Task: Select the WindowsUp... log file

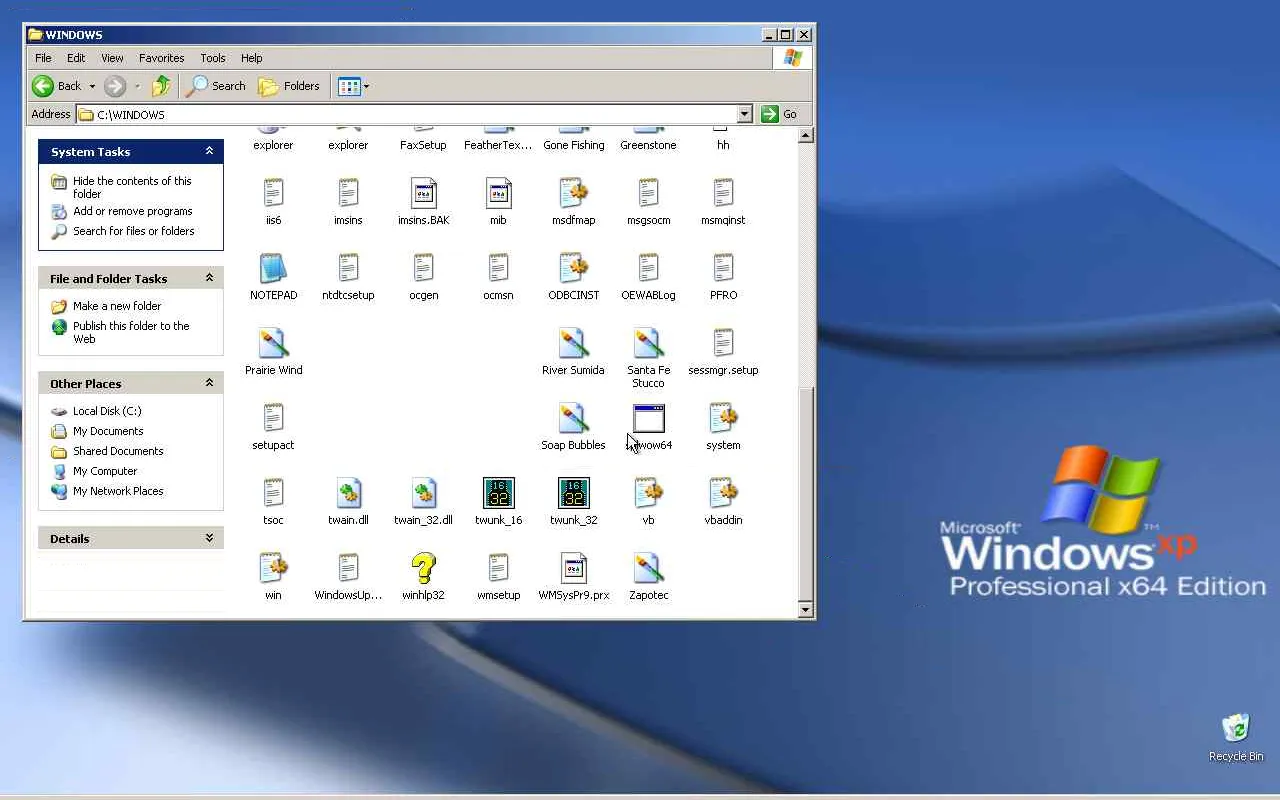Action: pyautogui.click(x=348, y=568)
